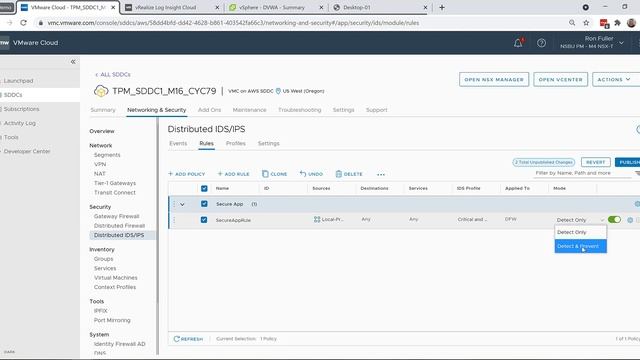Image resolution: width=640 pixels, height=360 pixels.
Task: Select Detect Only option
Action: tap(580, 232)
